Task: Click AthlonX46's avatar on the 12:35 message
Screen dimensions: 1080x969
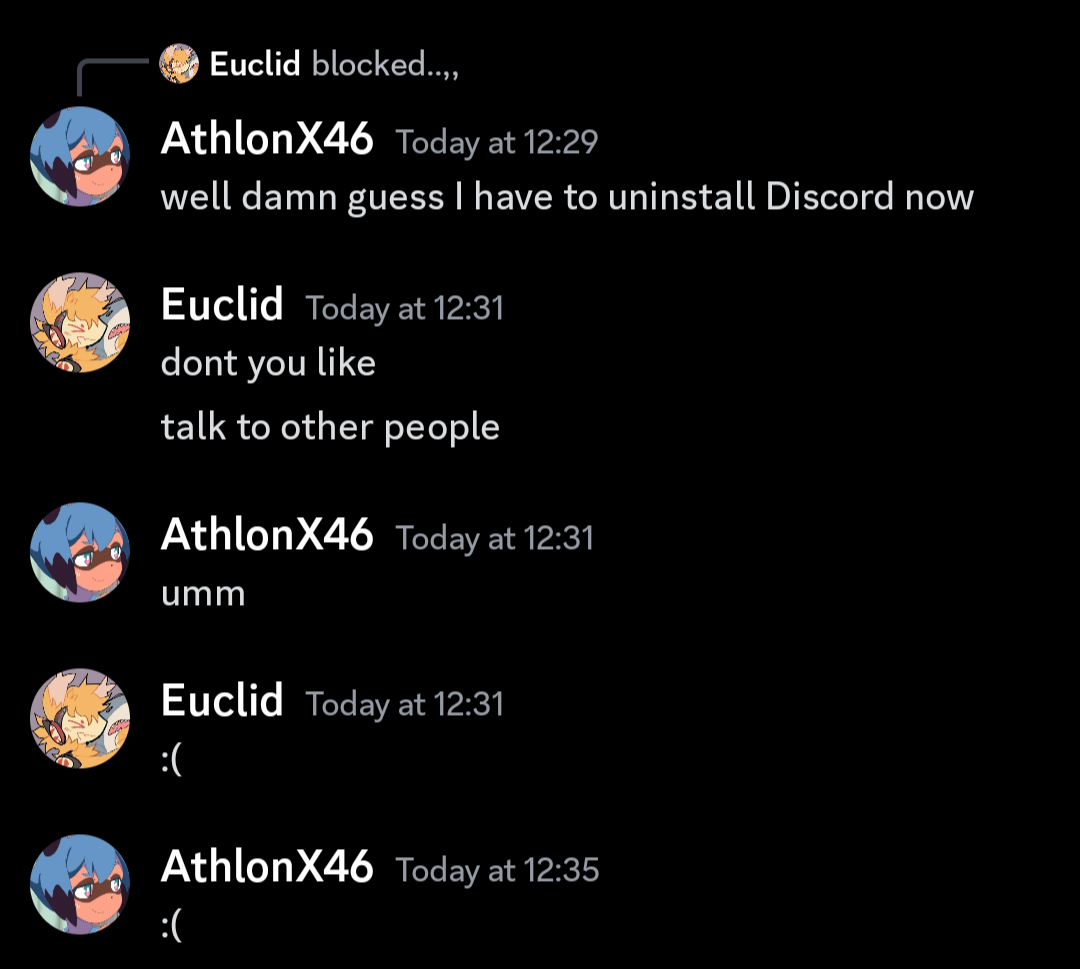Action: tap(80, 884)
